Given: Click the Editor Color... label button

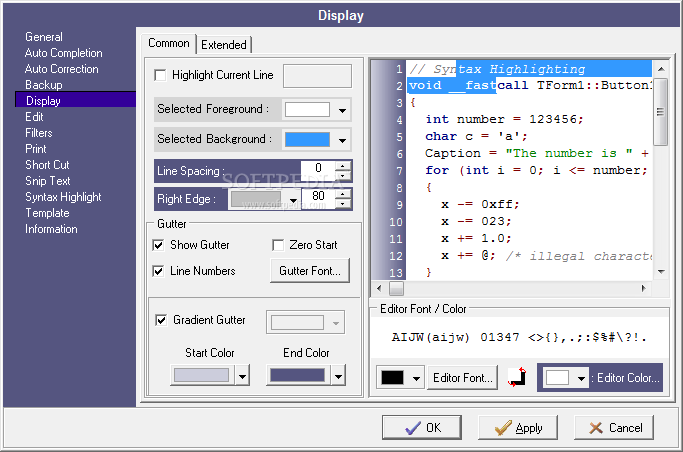Looking at the screenshot, I should point(627,378).
